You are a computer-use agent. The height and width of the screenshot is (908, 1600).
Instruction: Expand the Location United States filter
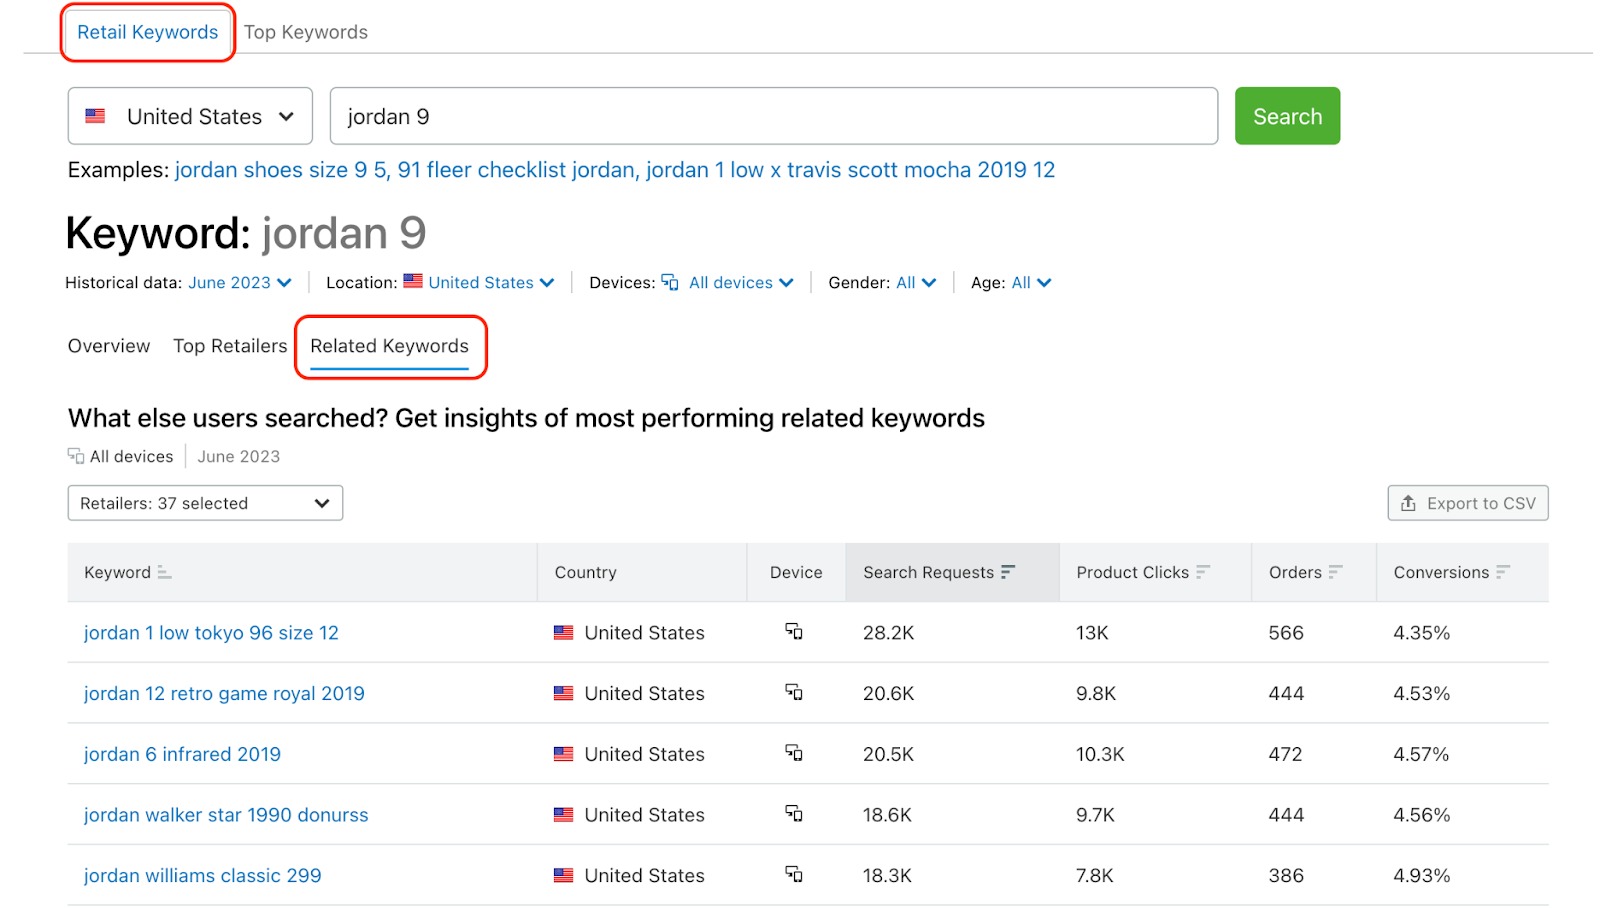[491, 283]
